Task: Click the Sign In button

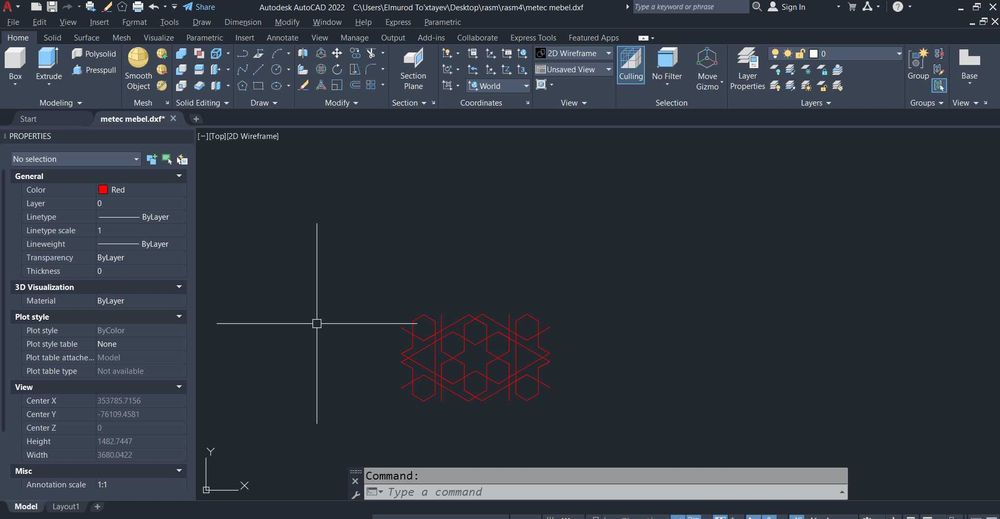Action: point(786,7)
